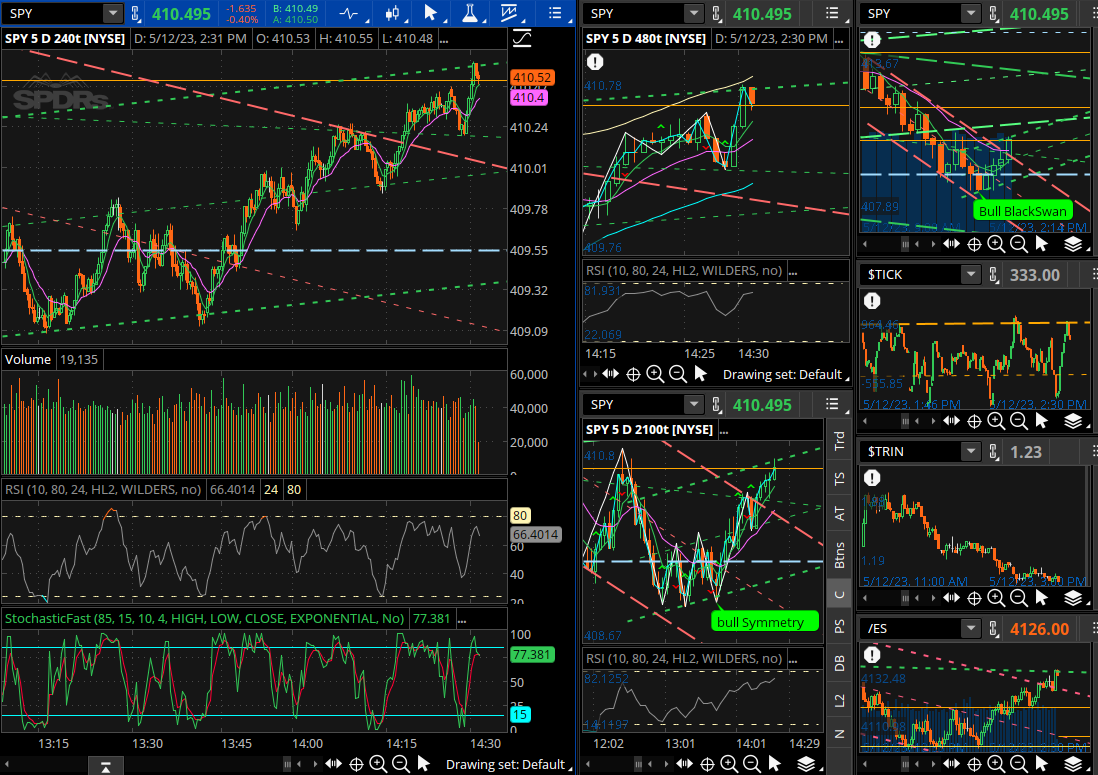Switch to the Trd sidebar tab
The image size is (1098, 775).
[840, 440]
